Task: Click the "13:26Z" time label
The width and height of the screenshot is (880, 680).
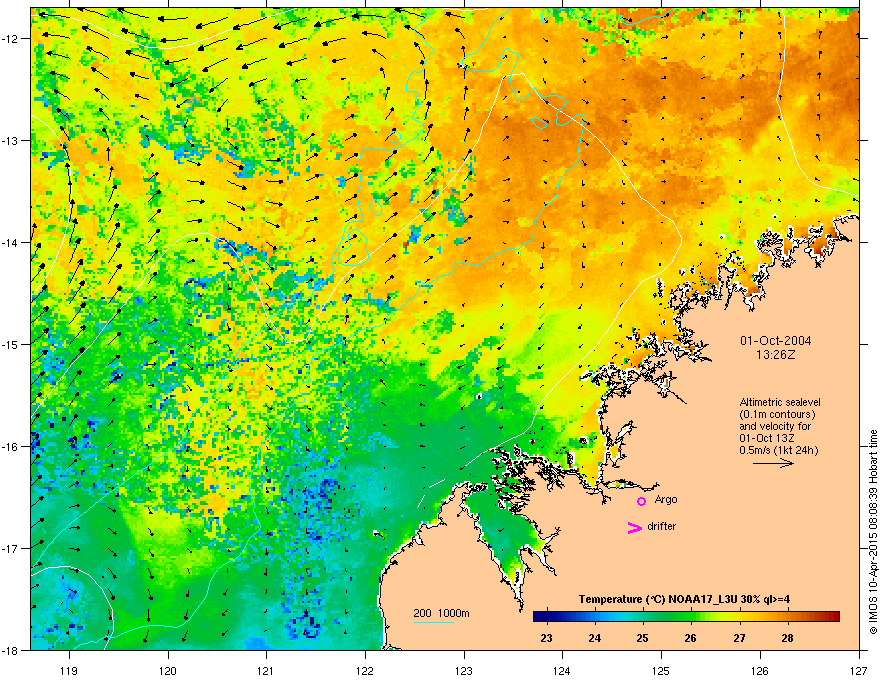Action: pyautogui.click(x=776, y=355)
